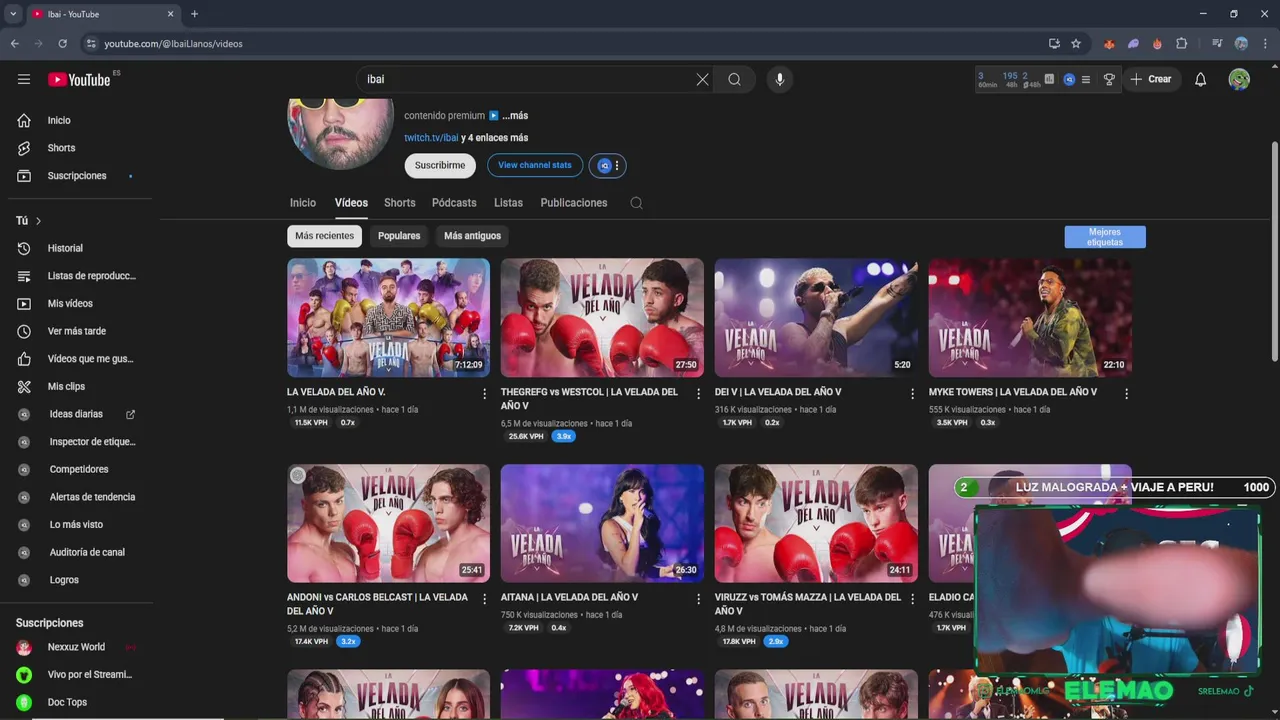Viewport: 1280px width, 720px height.
Task: Switch to the Publicaciones channel tab
Action: coord(574,203)
